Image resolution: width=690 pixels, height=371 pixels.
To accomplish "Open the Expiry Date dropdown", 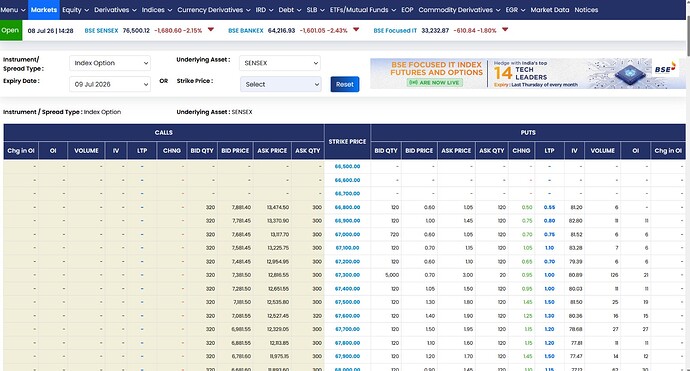I will (110, 84).
